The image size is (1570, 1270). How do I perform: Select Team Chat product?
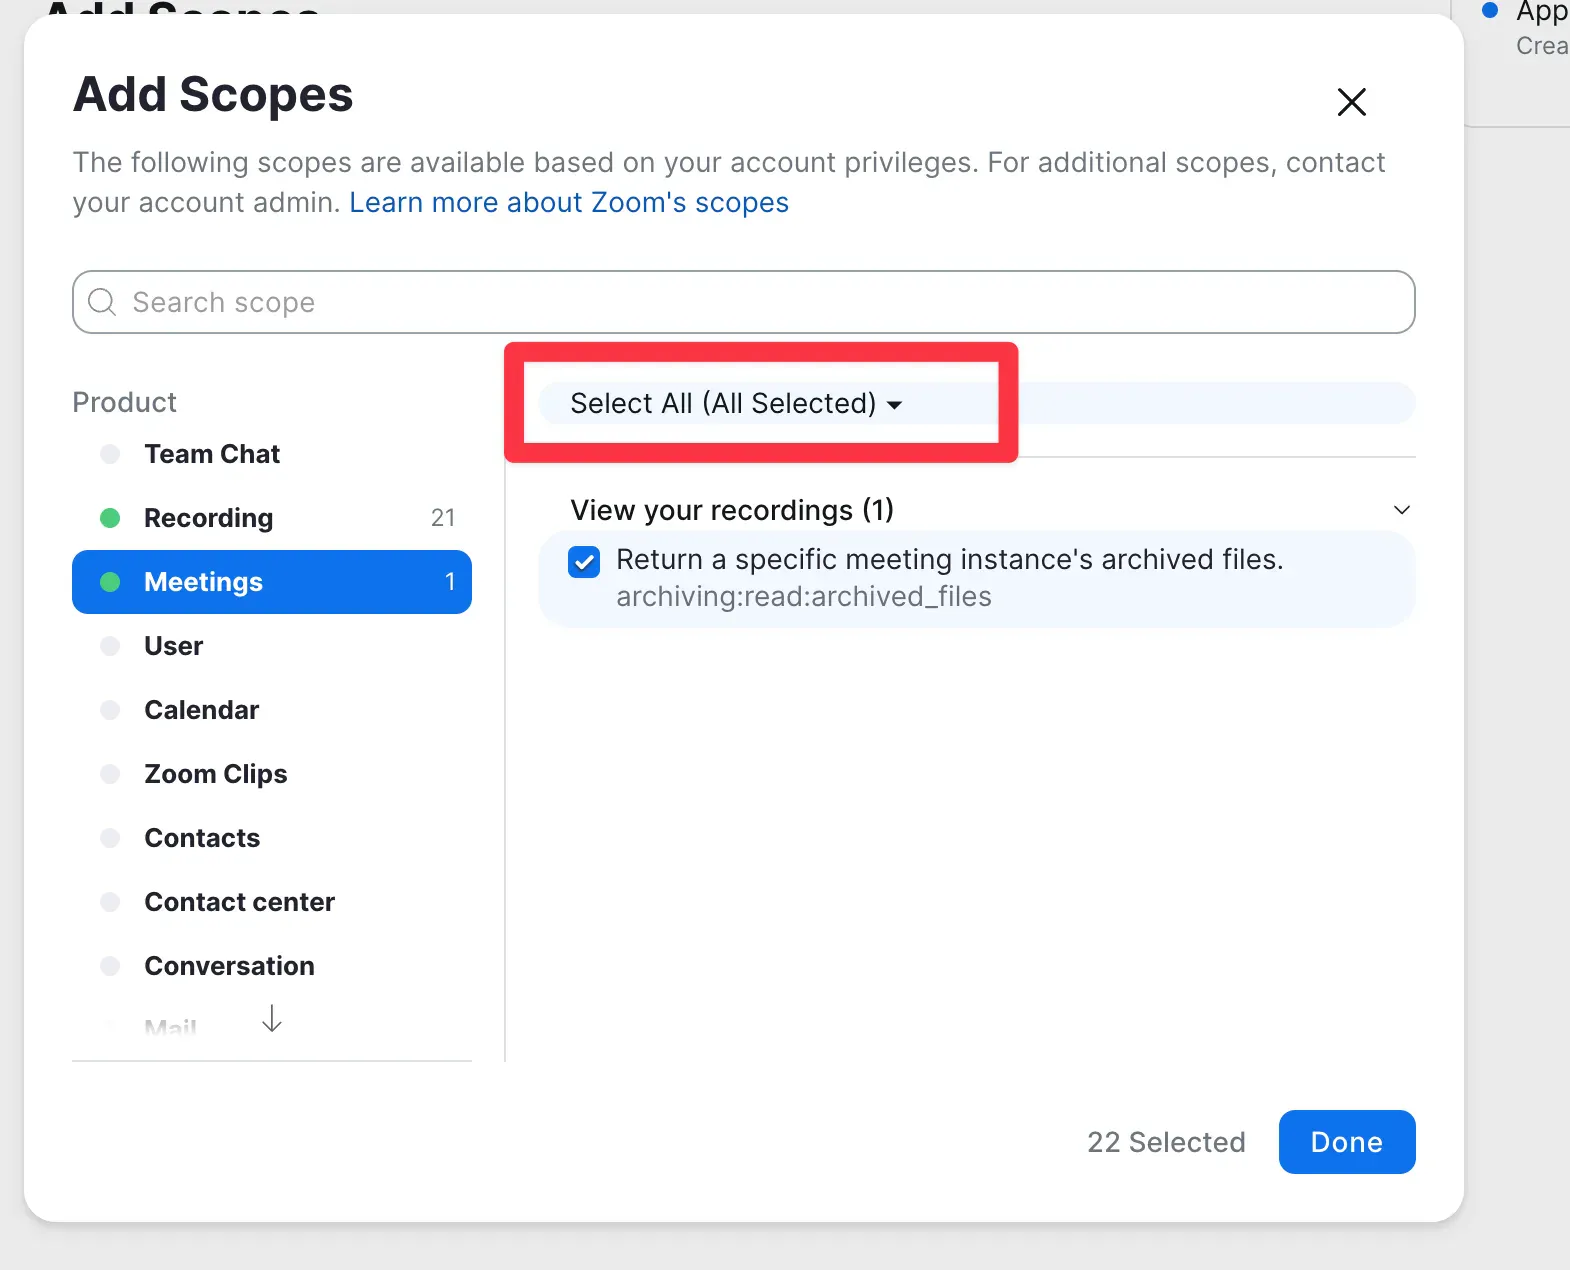[272, 454]
